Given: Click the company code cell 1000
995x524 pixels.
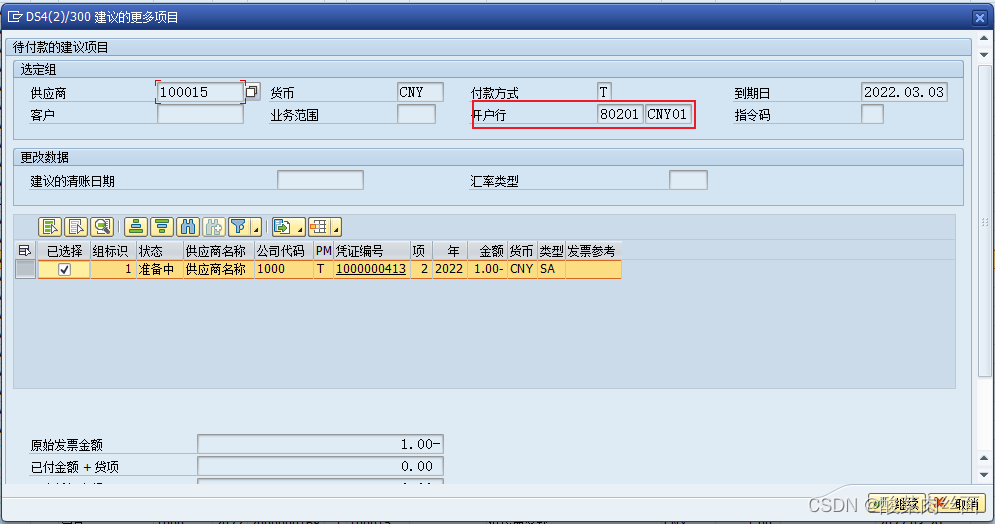Looking at the screenshot, I should (284, 269).
